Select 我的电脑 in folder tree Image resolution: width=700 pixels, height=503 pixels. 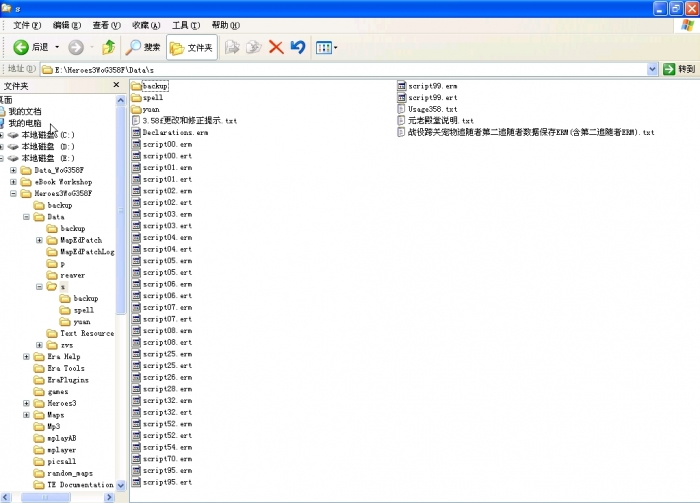point(25,123)
